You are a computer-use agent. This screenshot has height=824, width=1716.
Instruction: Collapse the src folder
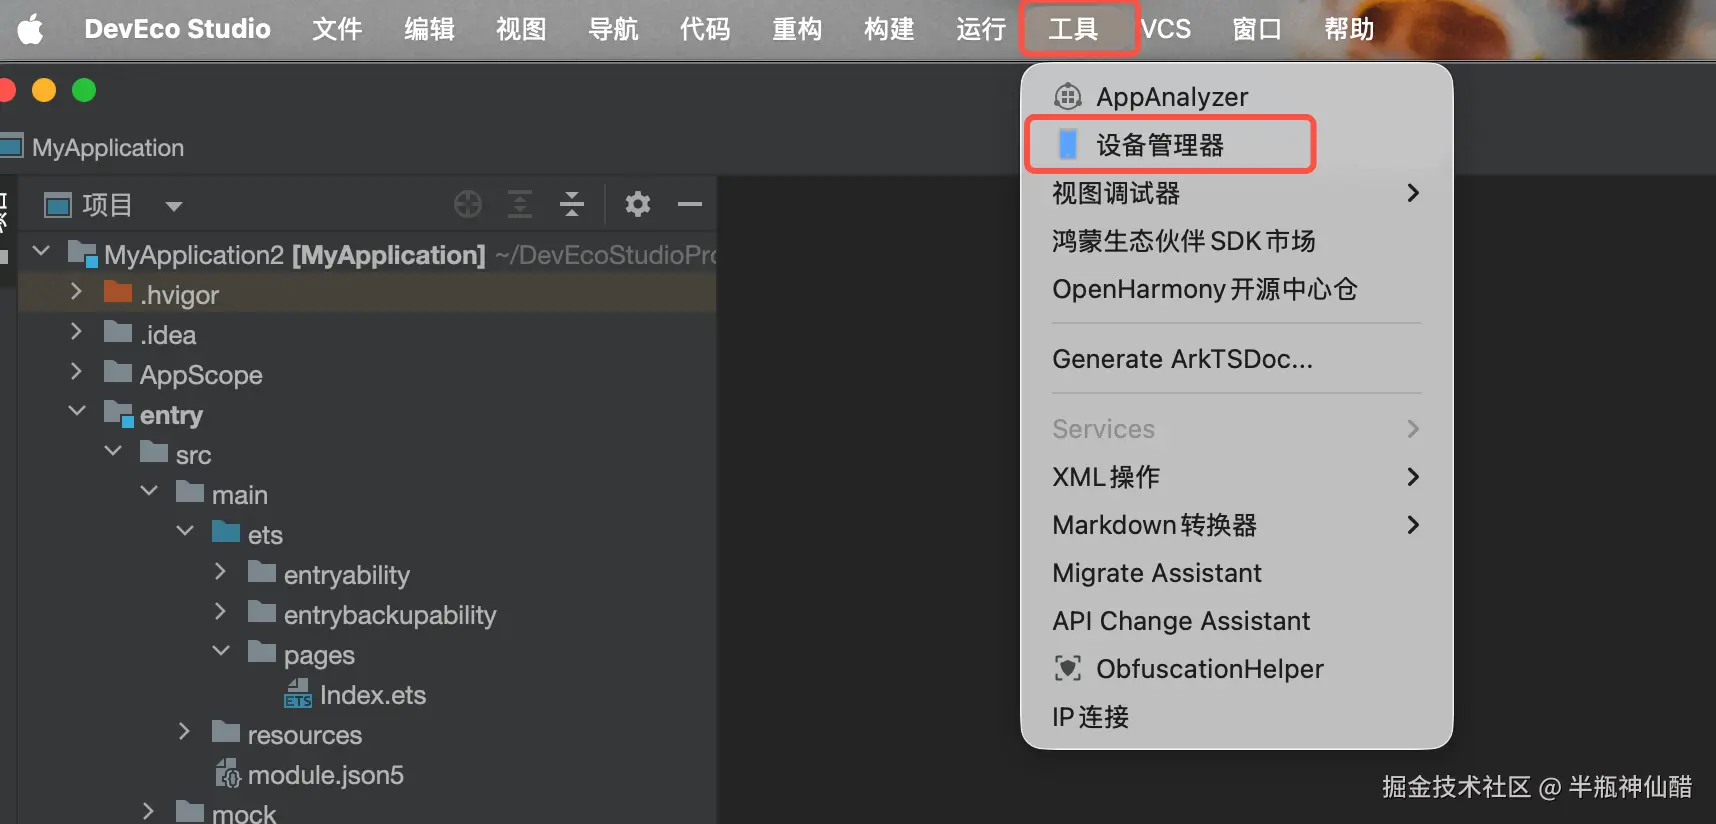[x=113, y=451]
